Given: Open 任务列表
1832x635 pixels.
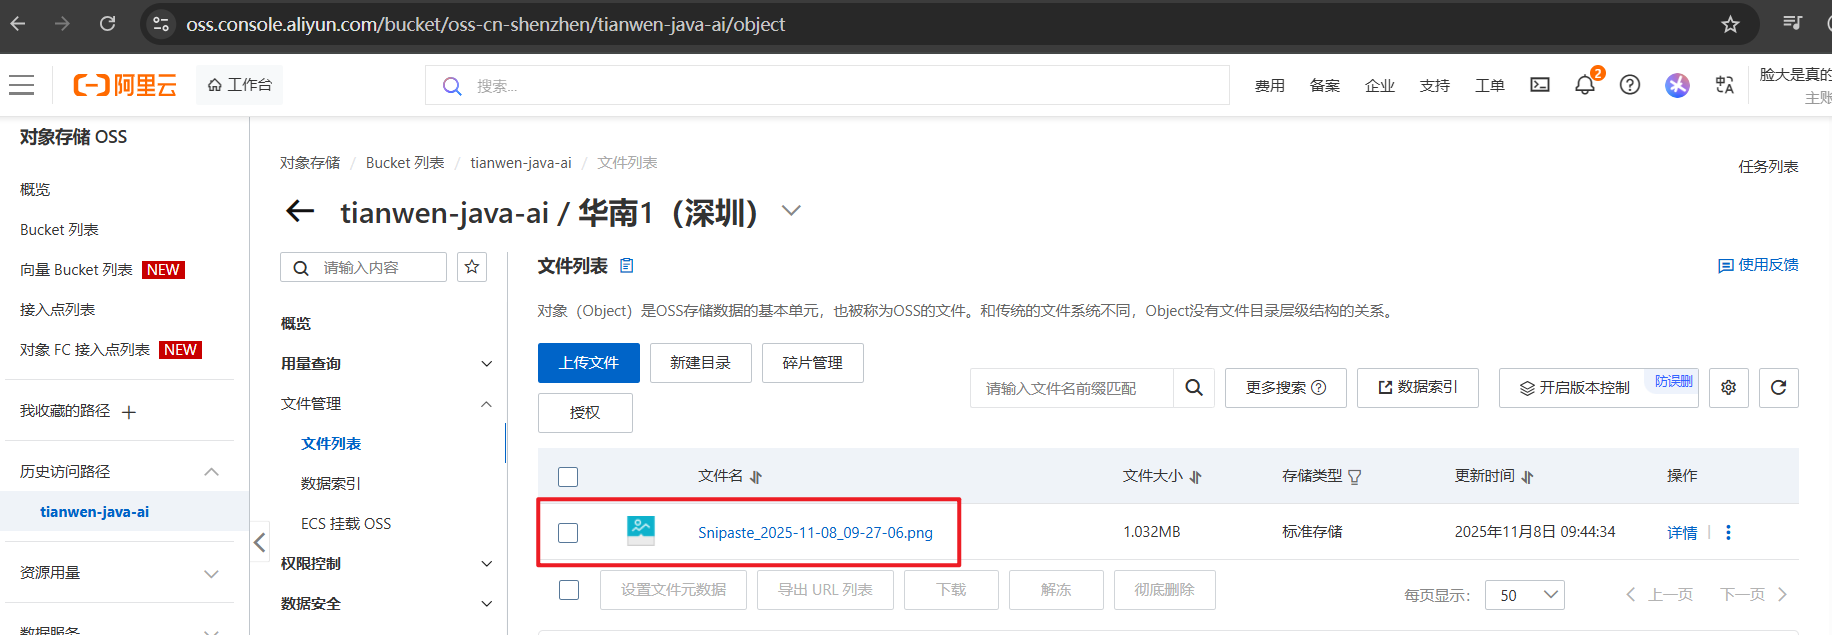Looking at the screenshot, I should click(x=1768, y=167).
